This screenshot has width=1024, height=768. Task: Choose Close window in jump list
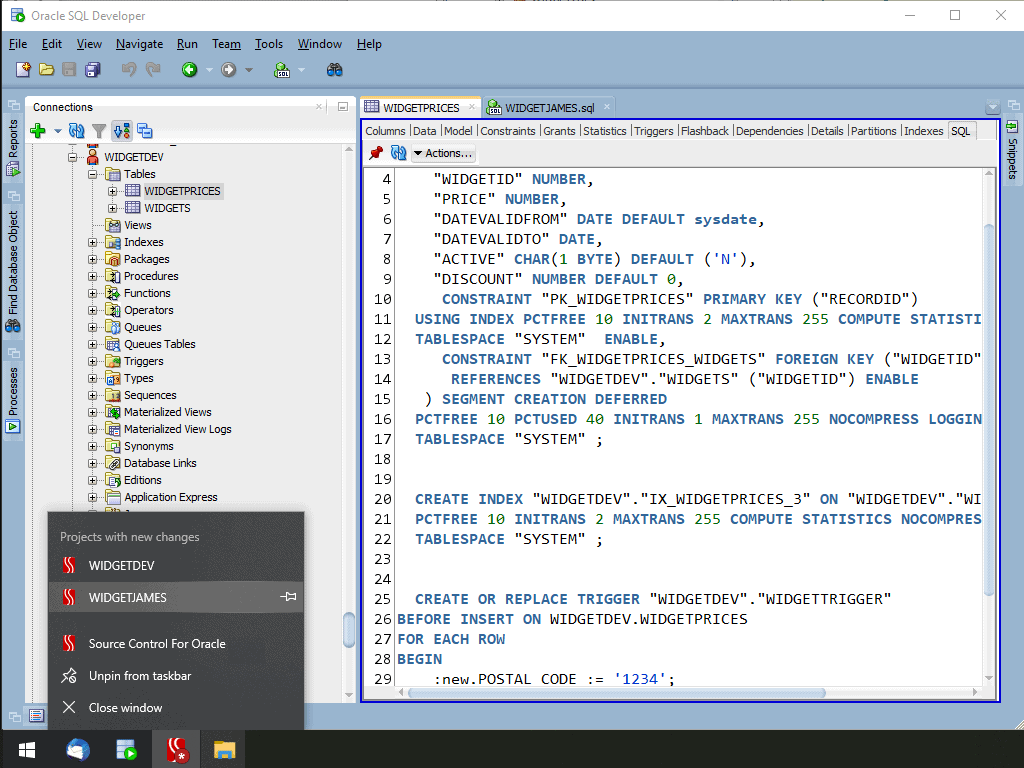click(x=125, y=708)
